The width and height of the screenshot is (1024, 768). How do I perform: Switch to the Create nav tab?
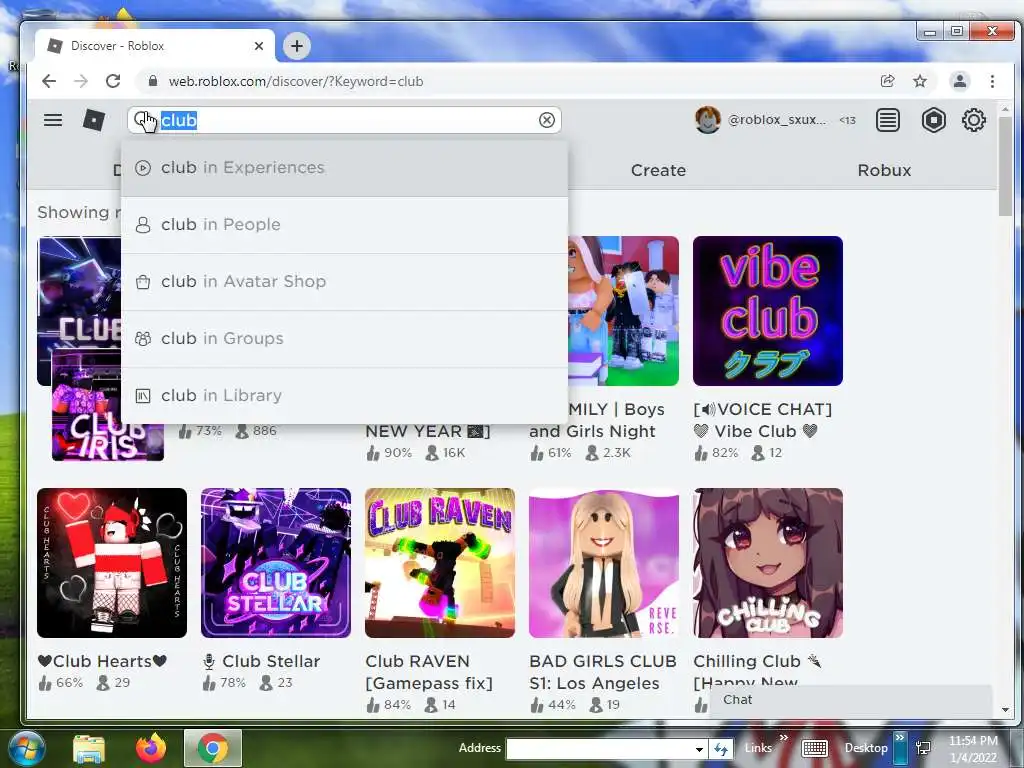[658, 170]
